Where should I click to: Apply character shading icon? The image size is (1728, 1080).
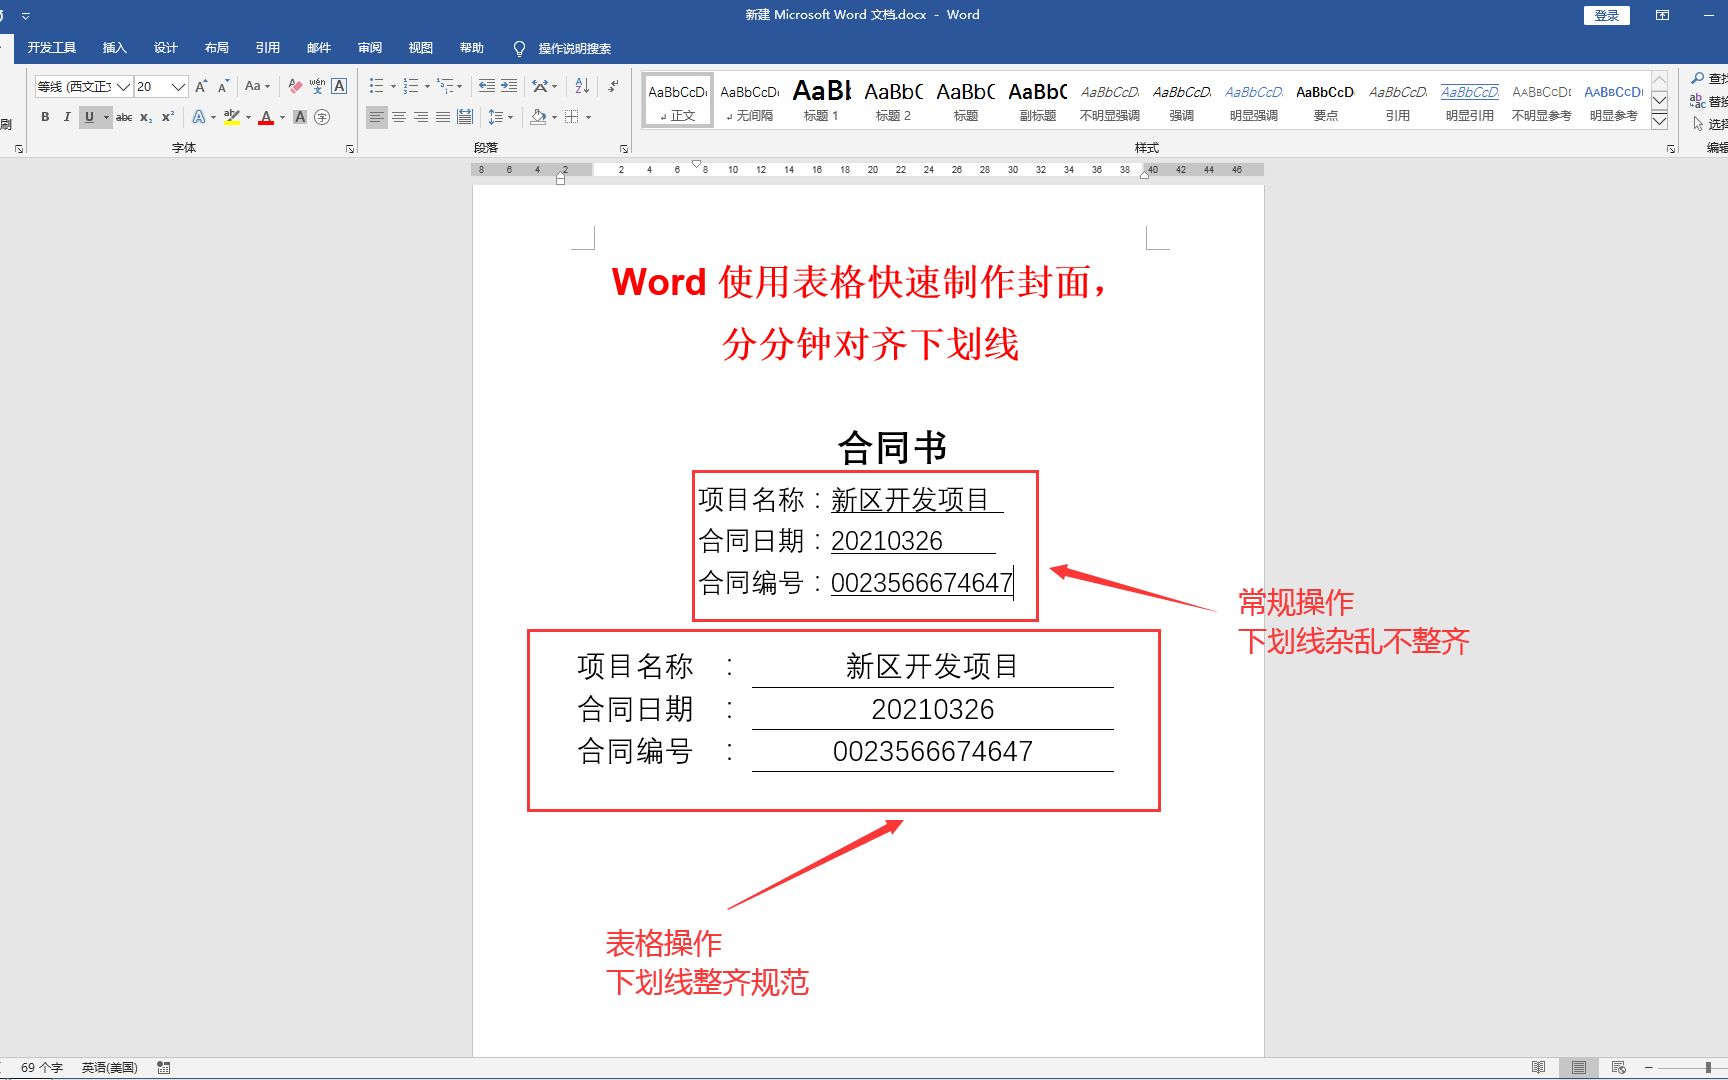pyautogui.click(x=300, y=117)
